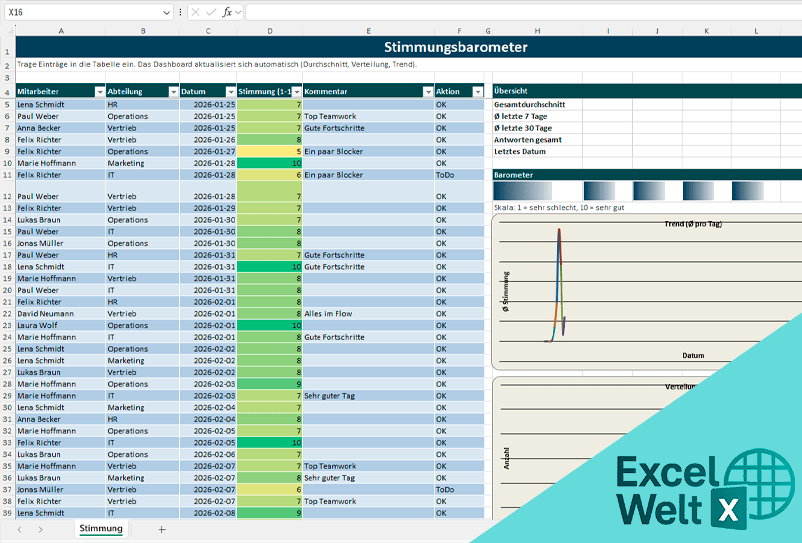This screenshot has width=802, height=543.
Task: Open the Abteilung column filter dropdown
Action: click(x=173, y=91)
